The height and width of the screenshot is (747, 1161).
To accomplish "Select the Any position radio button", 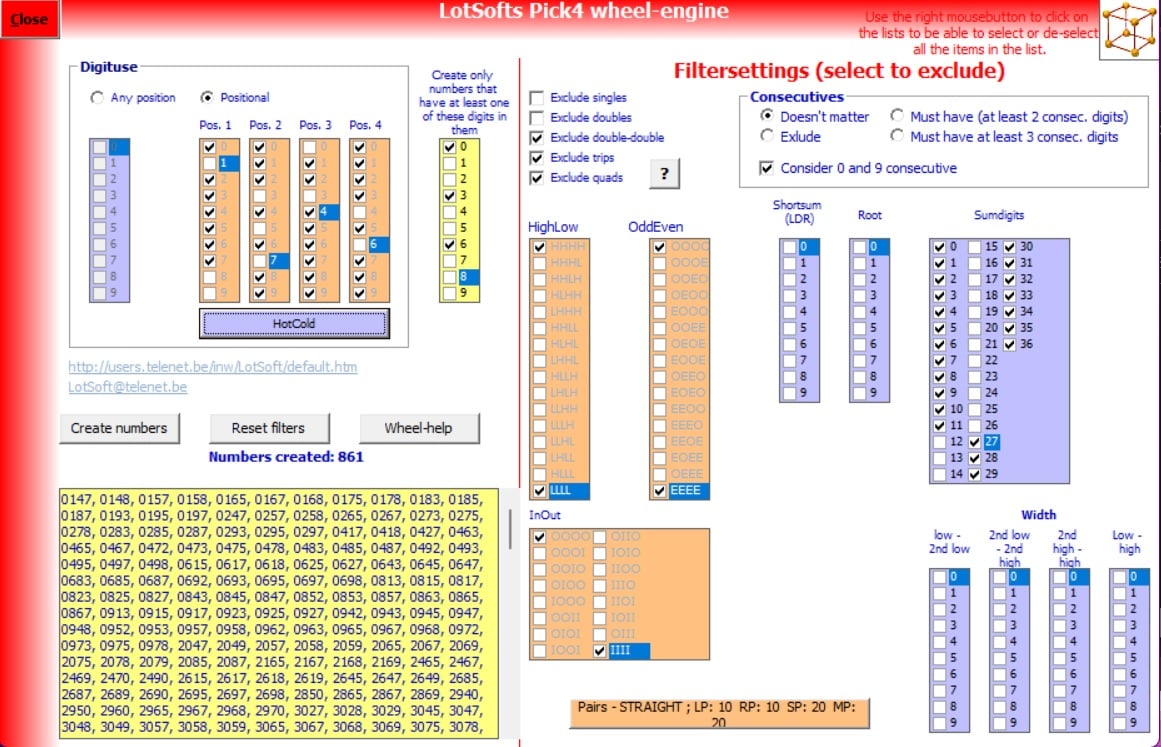I will coord(97,98).
